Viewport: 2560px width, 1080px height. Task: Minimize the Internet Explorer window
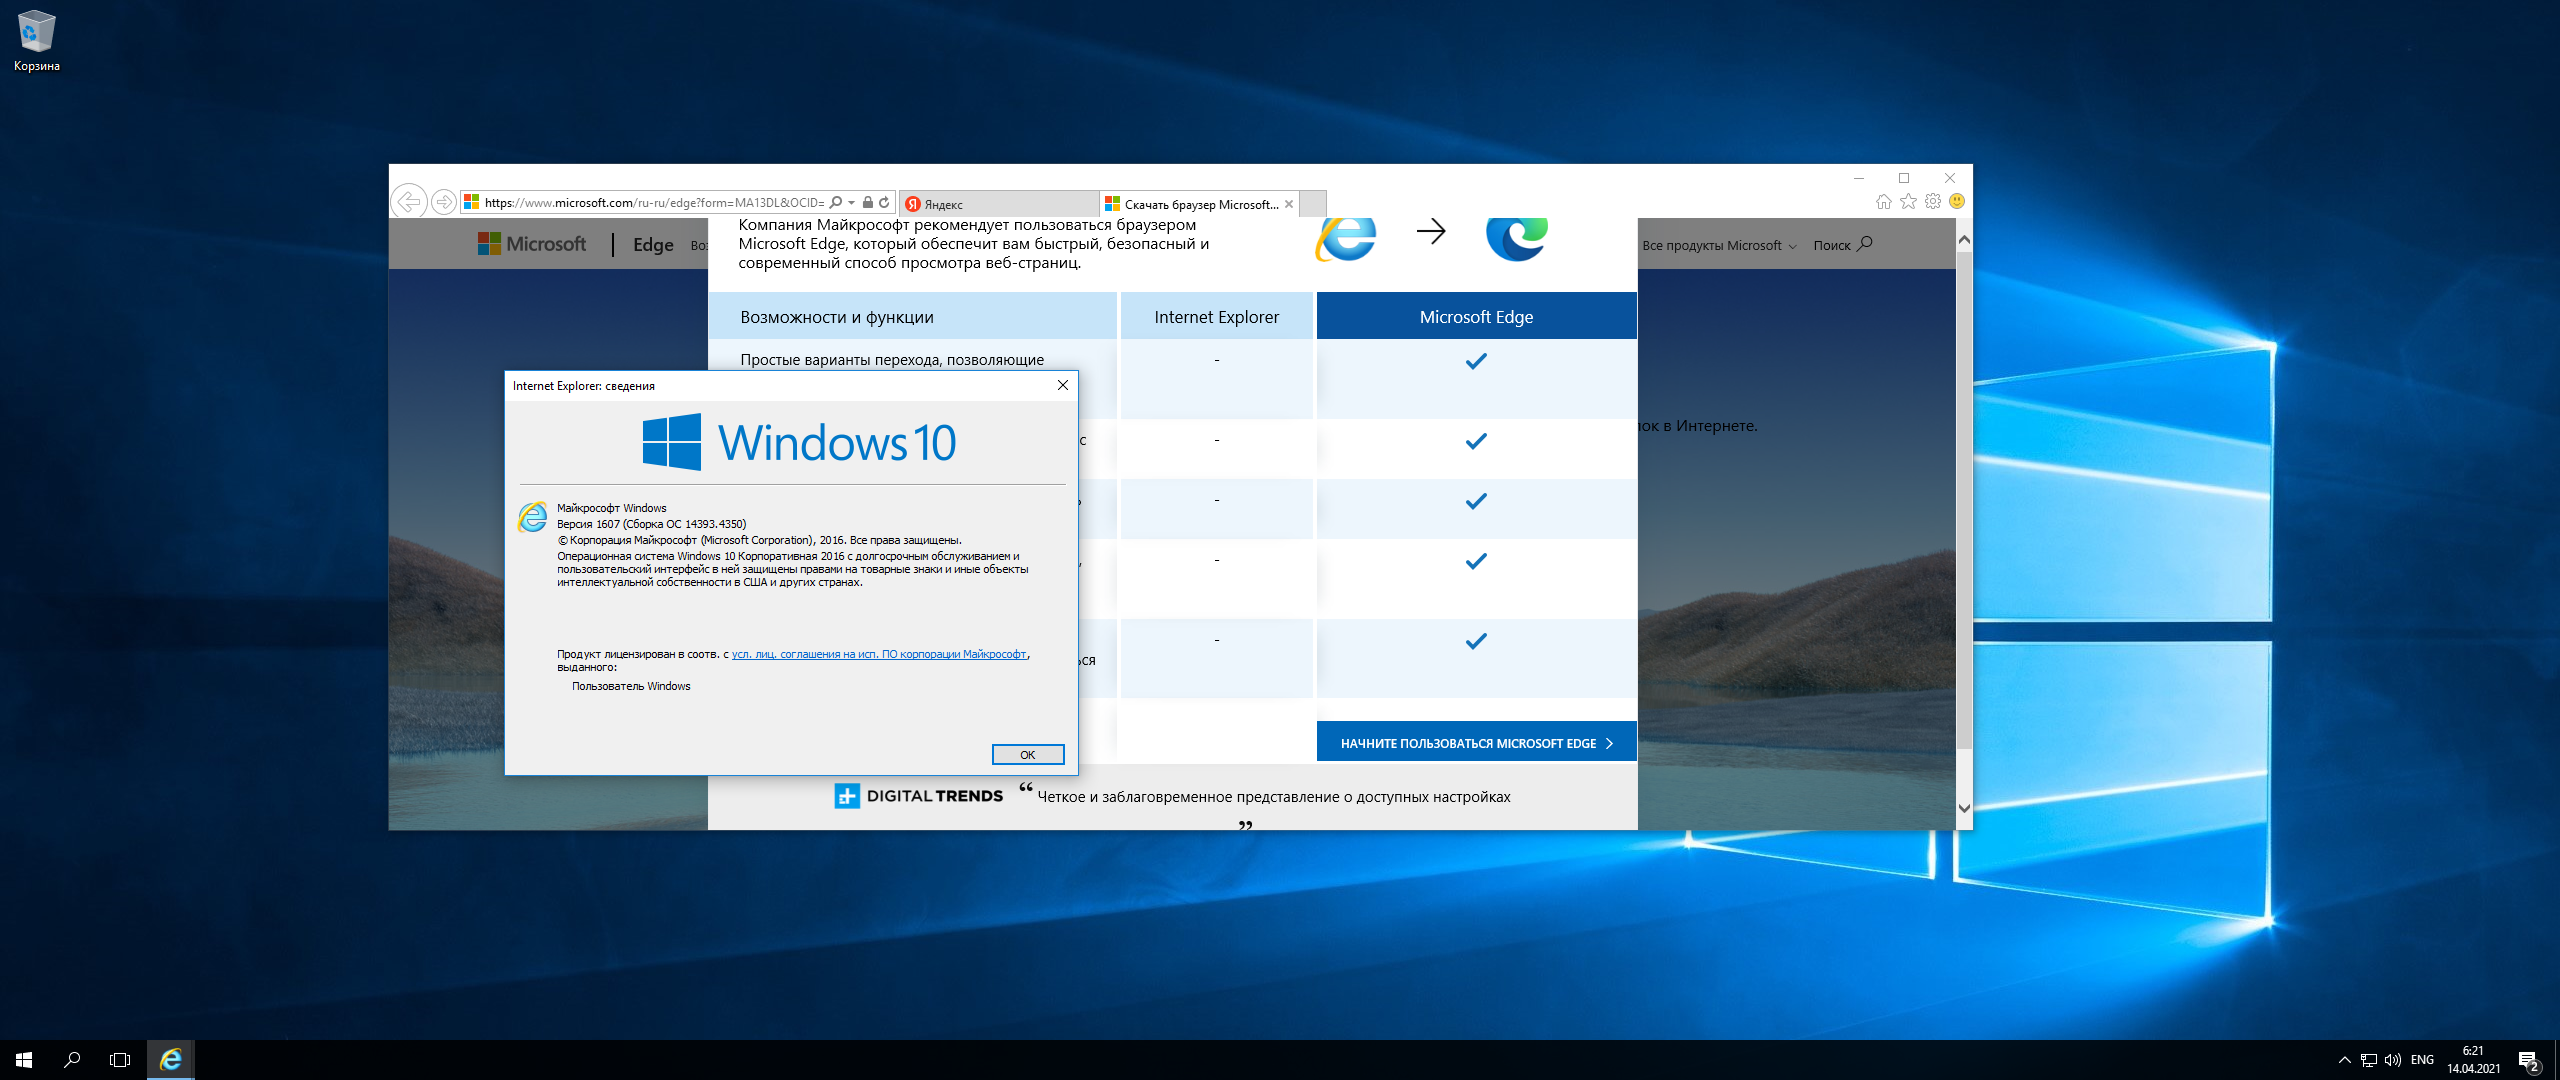(x=1858, y=178)
